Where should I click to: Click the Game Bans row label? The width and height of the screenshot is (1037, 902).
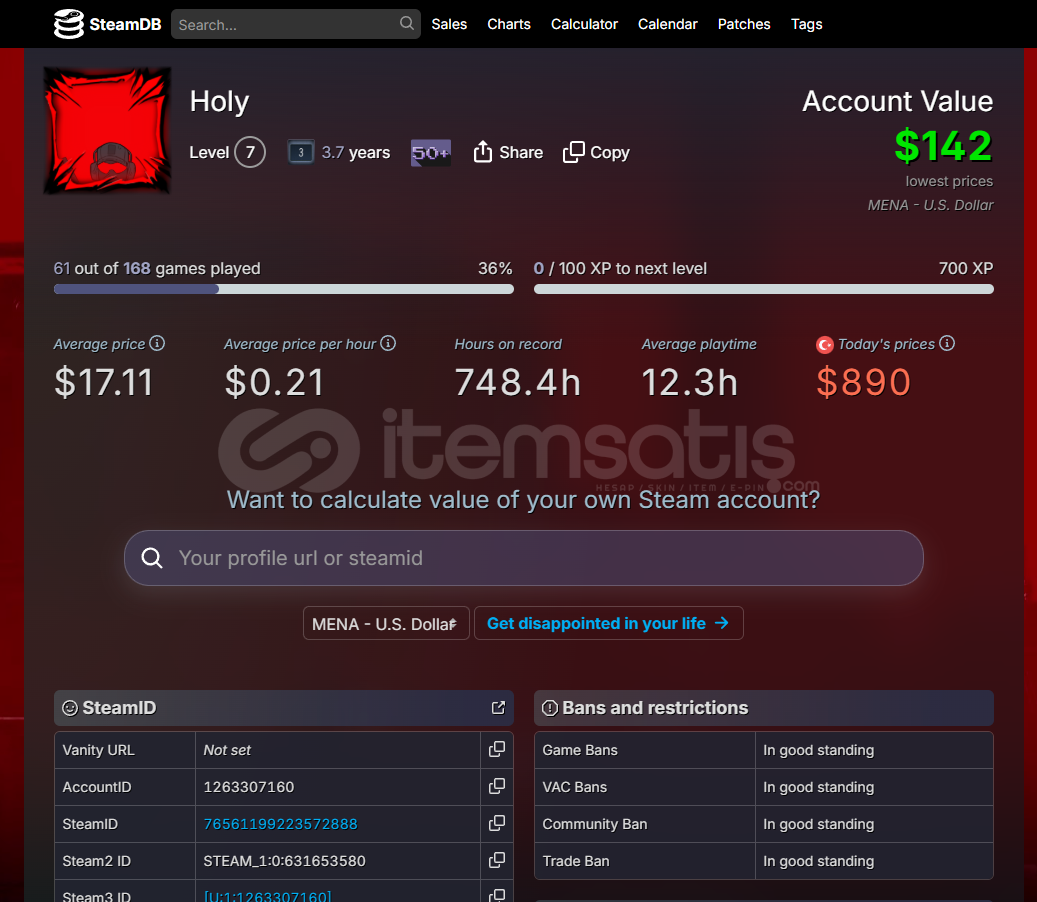pyautogui.click(x=579, y=750)
